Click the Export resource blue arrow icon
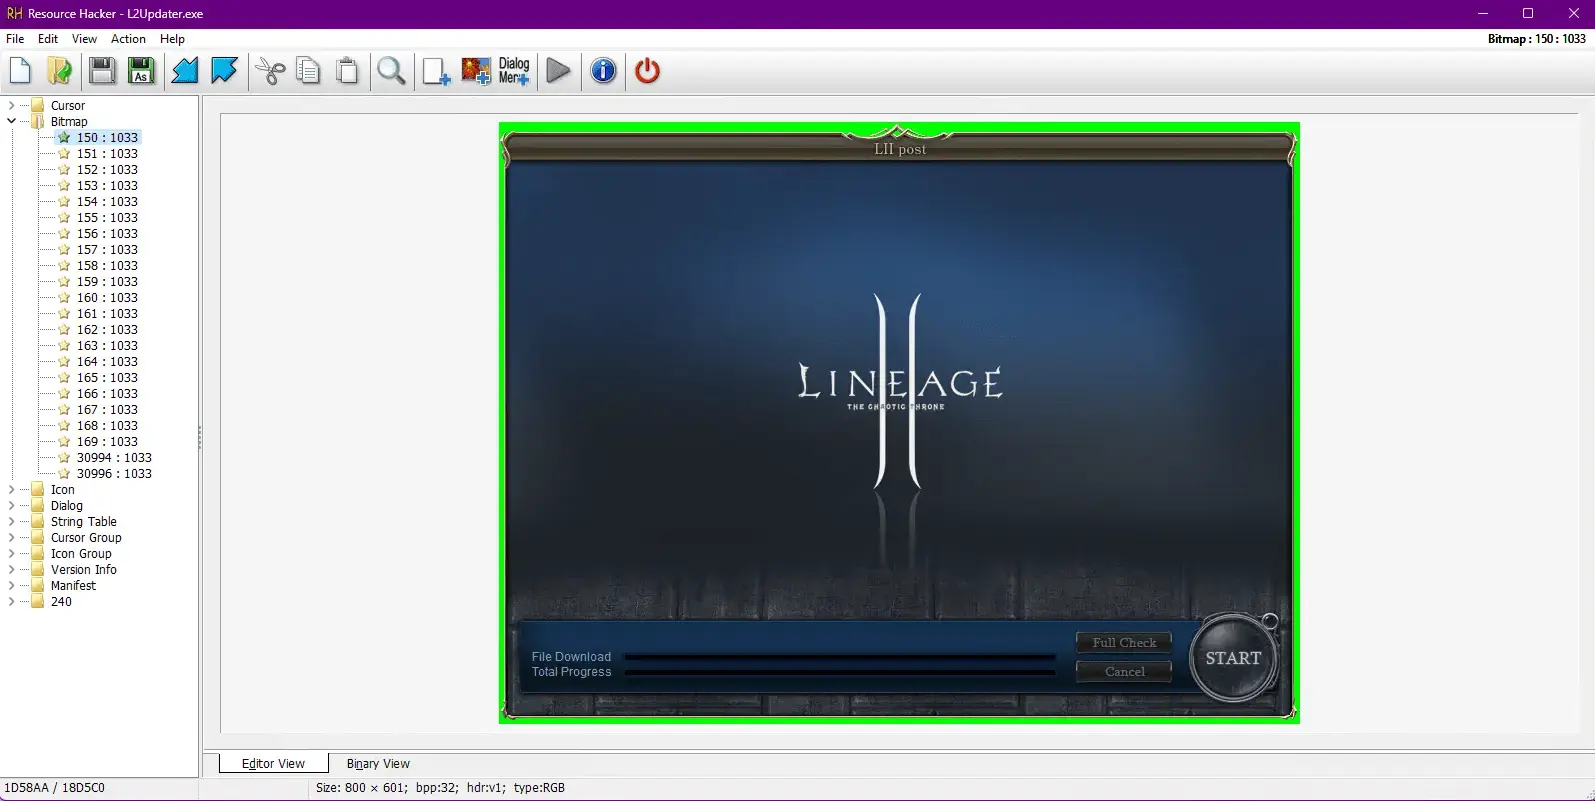The height and width of the screenshot is (801, 1595). pos(224,71)
